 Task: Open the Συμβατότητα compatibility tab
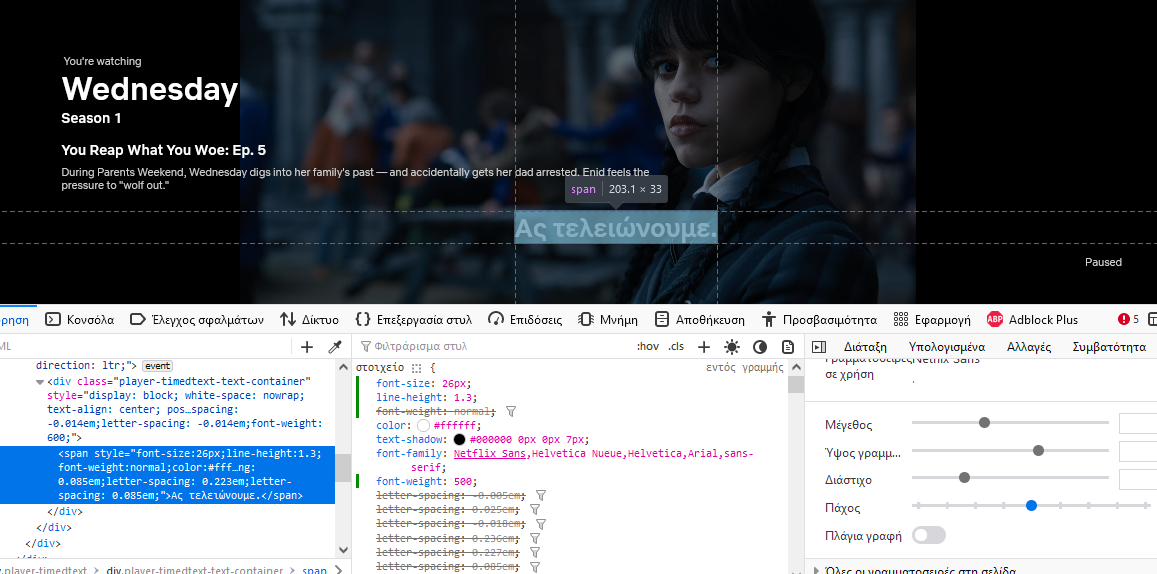[x=1109, y=347]
